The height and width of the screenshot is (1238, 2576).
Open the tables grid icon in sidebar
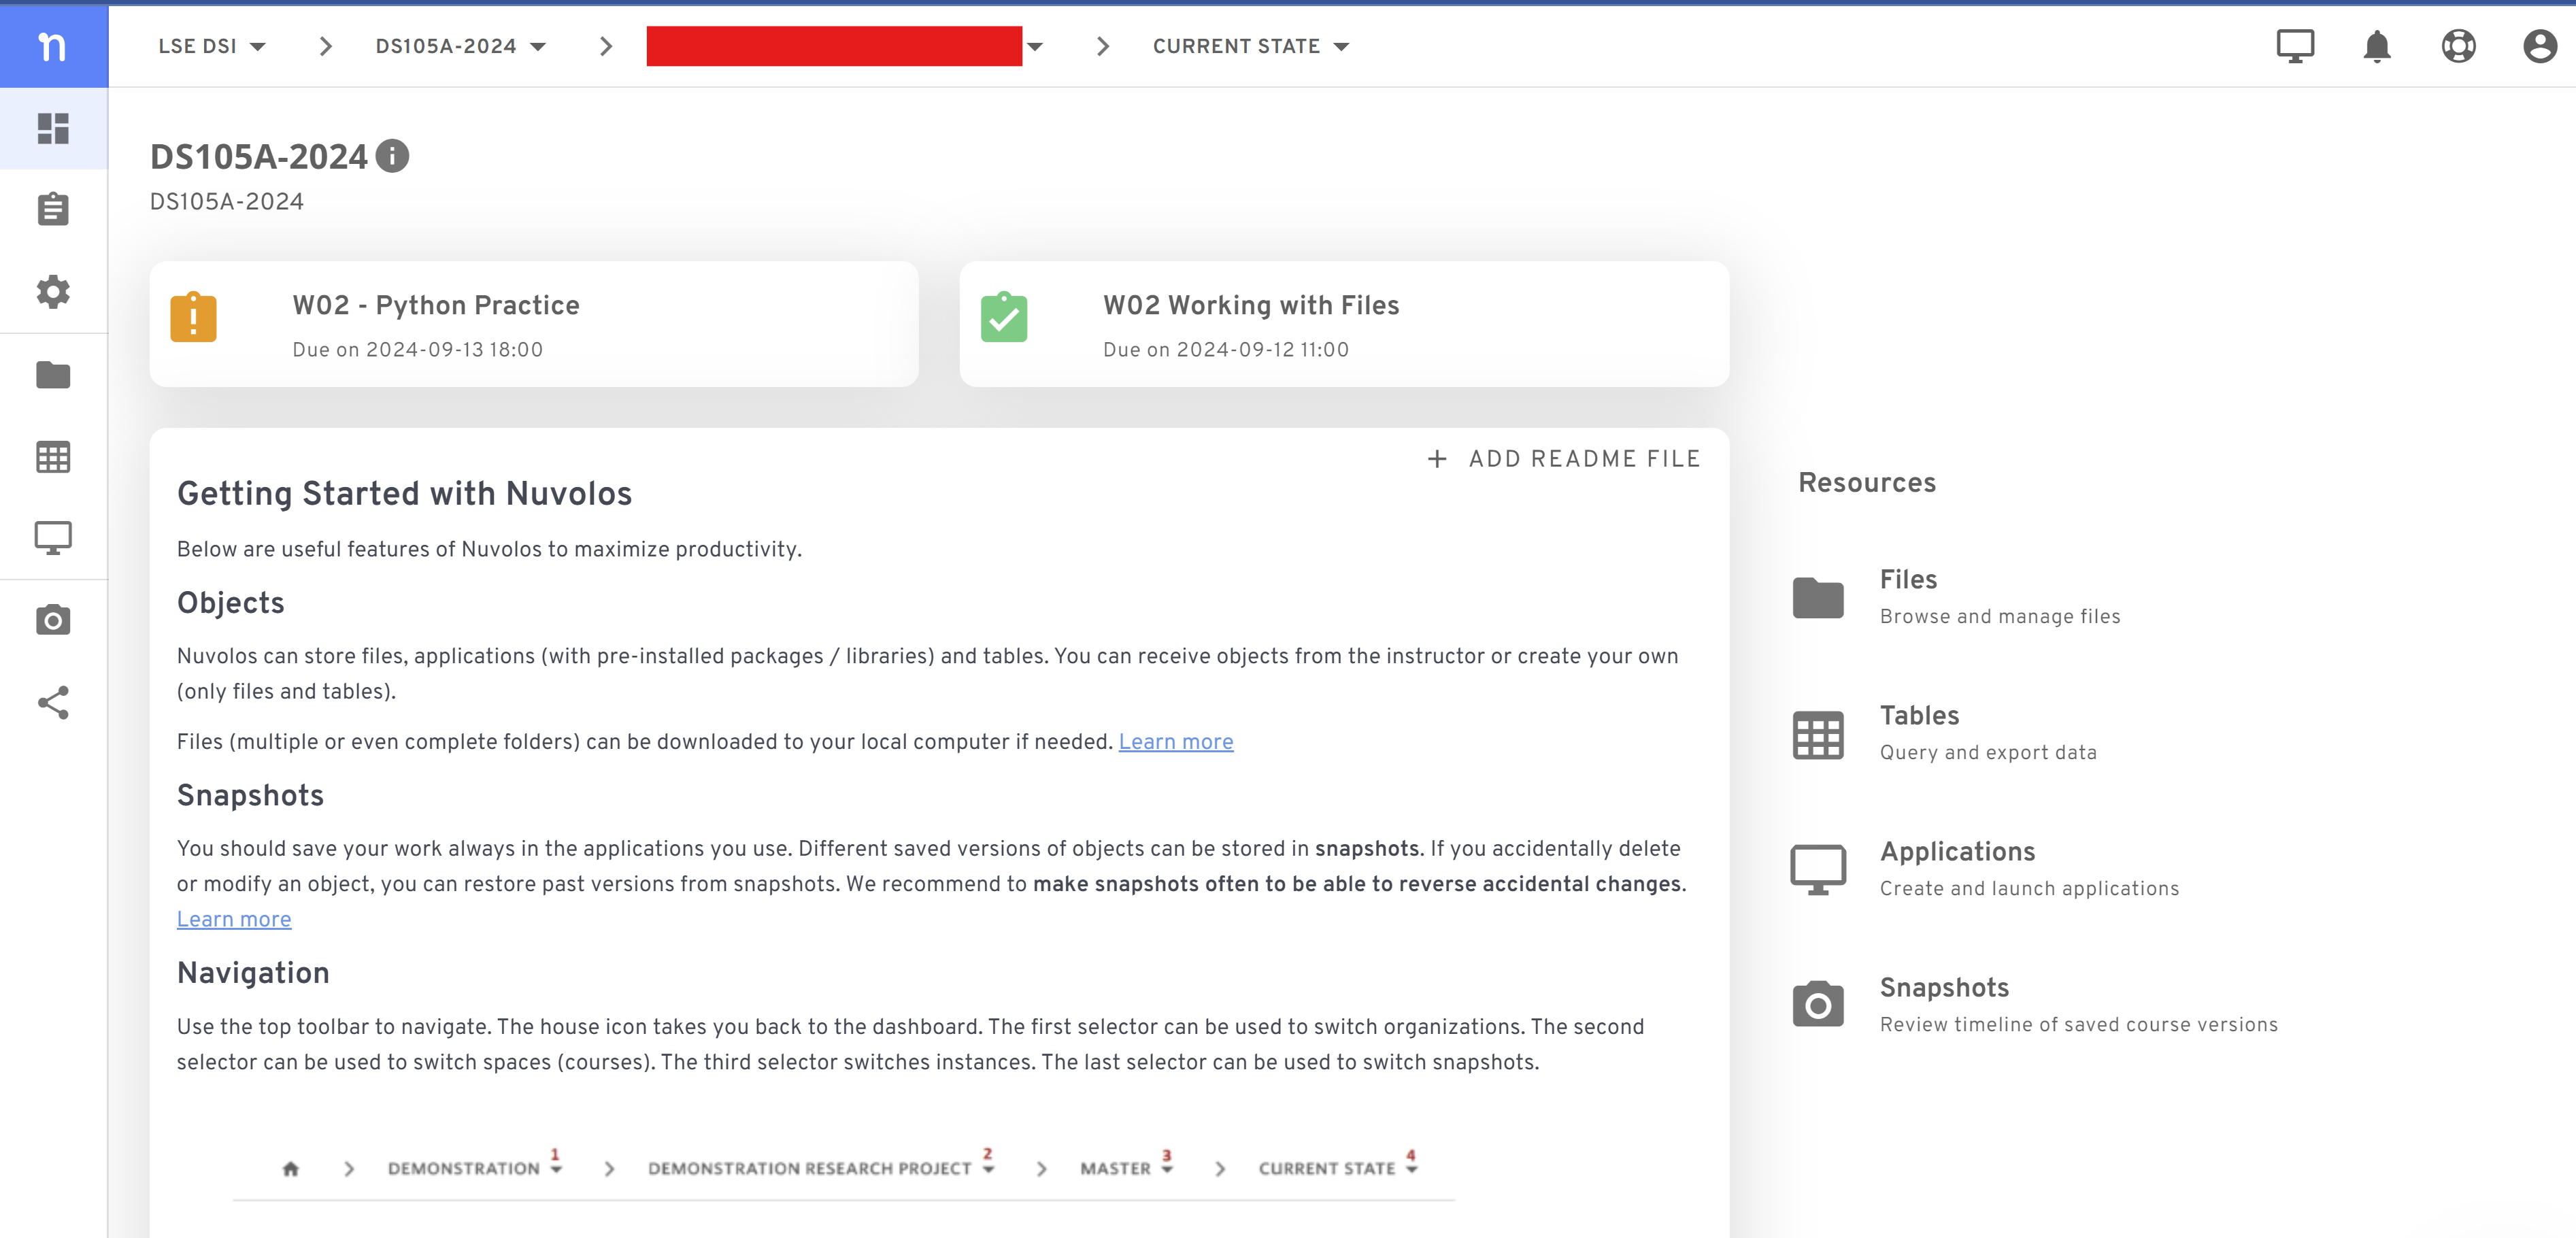[x=52, y=457]
